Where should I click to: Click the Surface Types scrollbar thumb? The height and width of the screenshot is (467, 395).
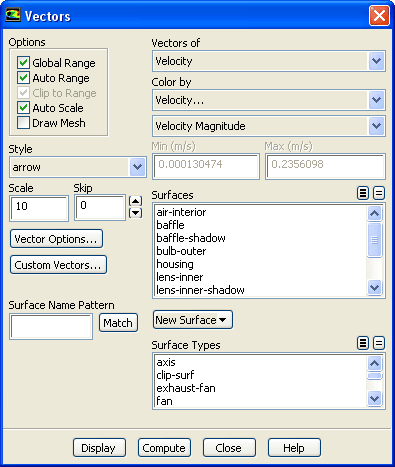tap(375, 376)
